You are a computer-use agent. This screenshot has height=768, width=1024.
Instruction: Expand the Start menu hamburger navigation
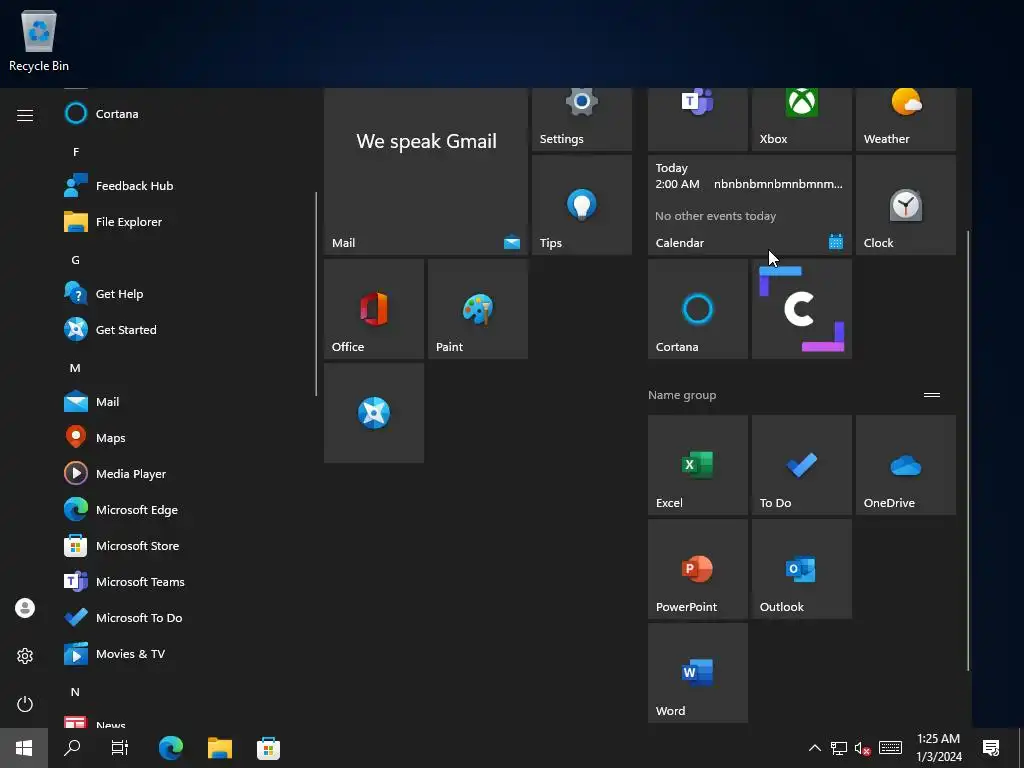pyautogui.click(x=25, y=116)
